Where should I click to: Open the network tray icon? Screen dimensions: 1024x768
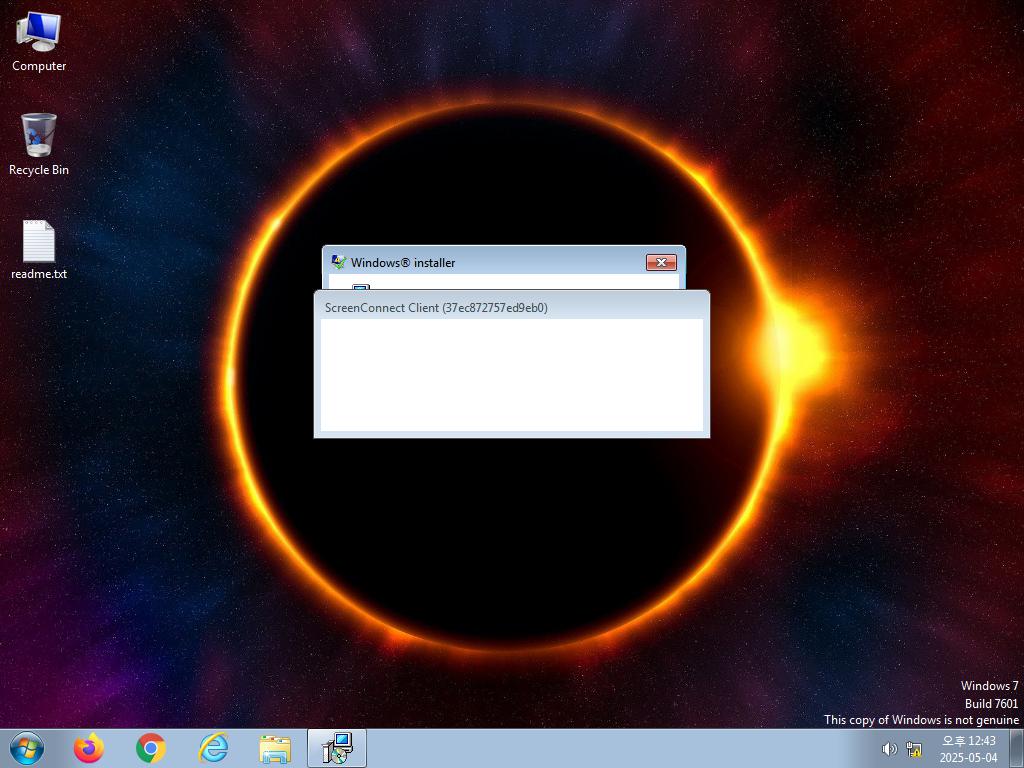click(914, 749)
